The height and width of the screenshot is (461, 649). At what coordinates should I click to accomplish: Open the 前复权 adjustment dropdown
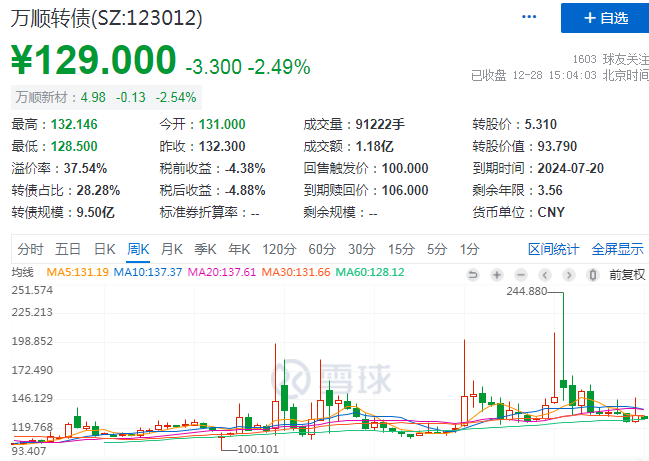(627, 275)
